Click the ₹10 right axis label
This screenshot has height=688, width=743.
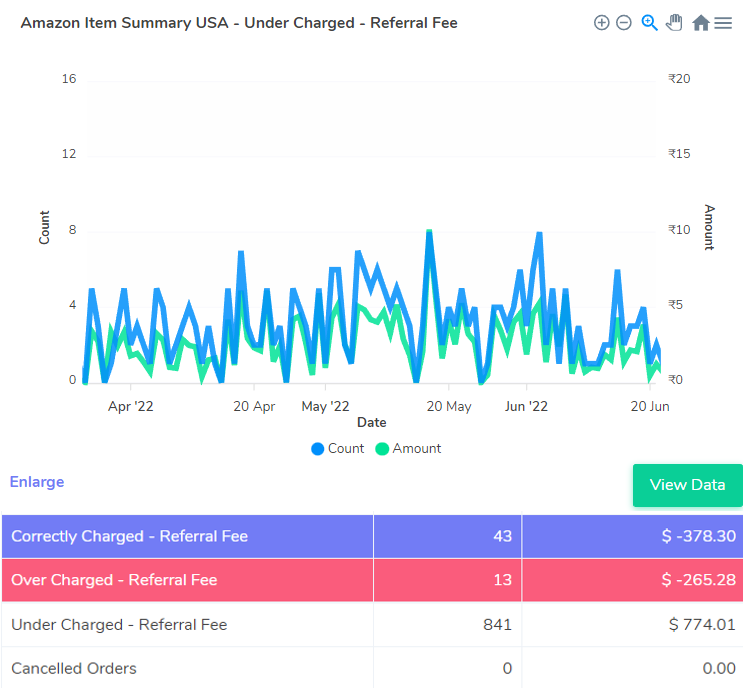(679, 230)
